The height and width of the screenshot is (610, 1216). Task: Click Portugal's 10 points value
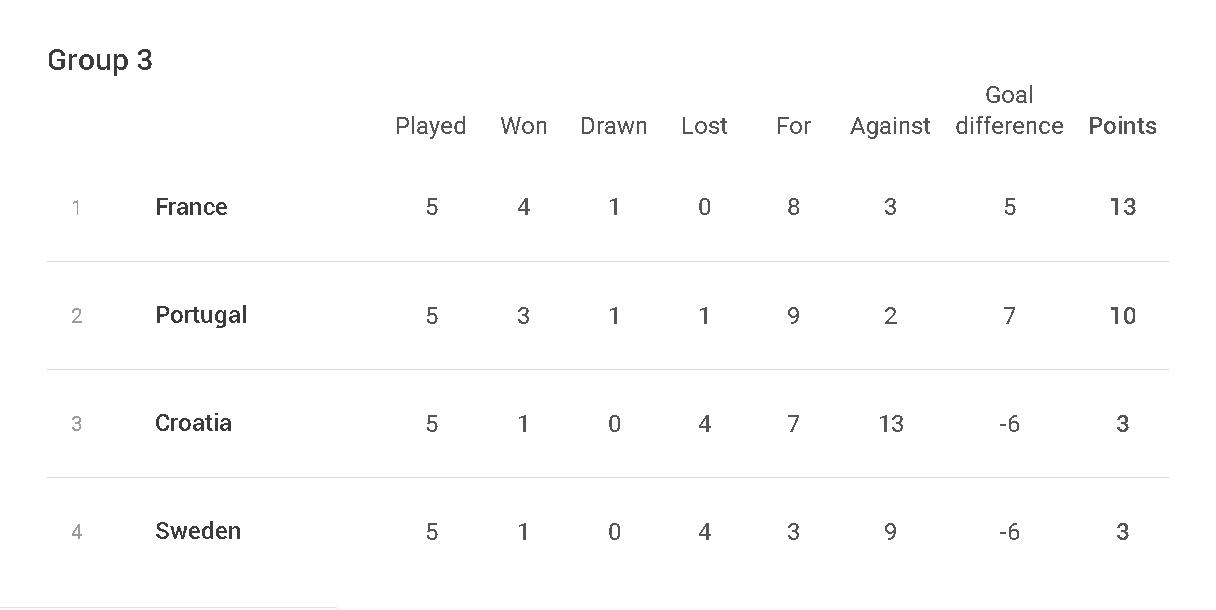(1122, 316)
